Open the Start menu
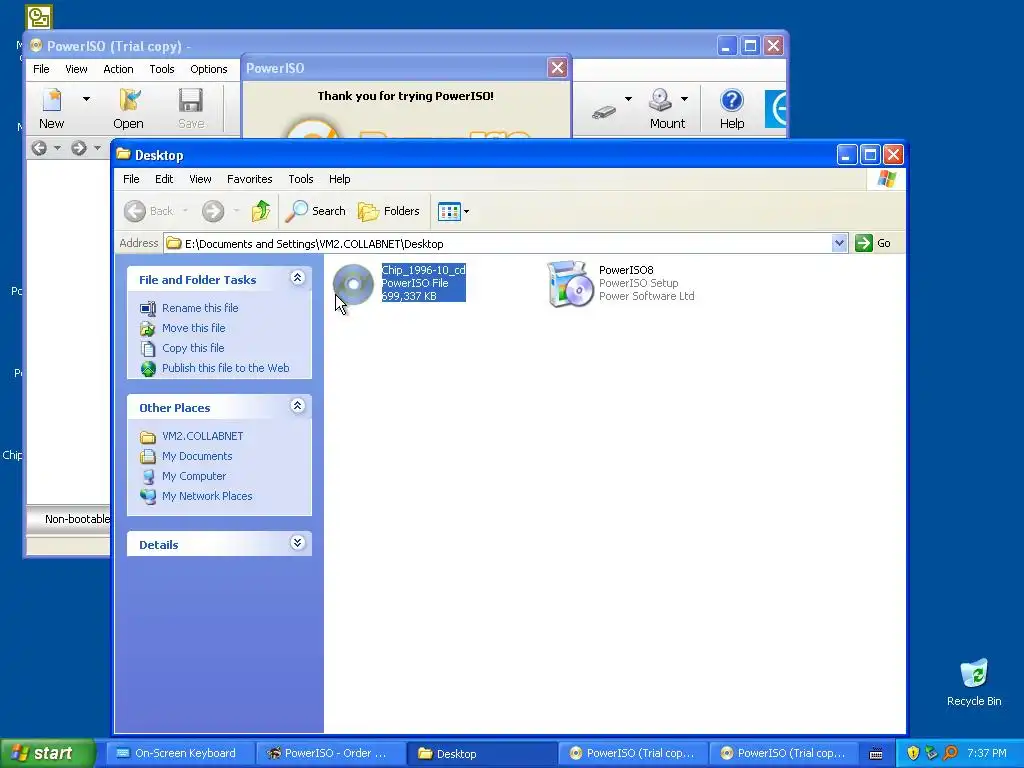This screenshot has height=768, width=1024. (47, 753)
